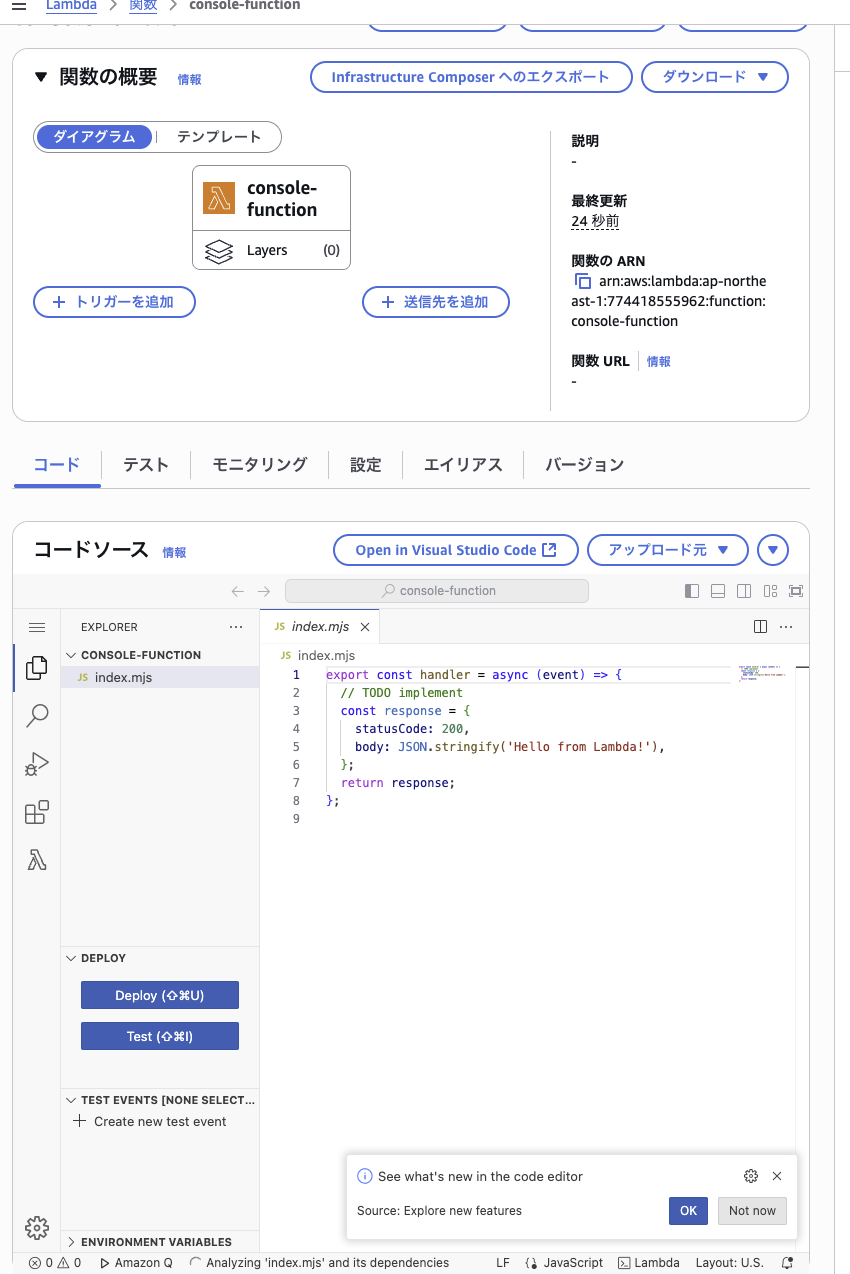Click Amazon Q in the status bar

(x=136, y=1263)
